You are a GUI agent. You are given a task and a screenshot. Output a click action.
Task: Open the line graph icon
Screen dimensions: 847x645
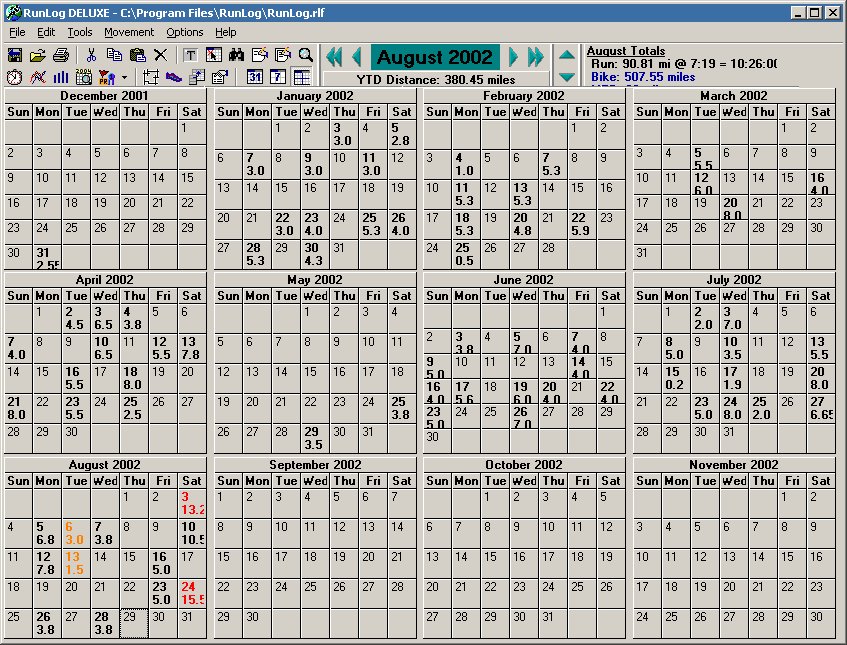pyautogui.click(x=38, y=77)
